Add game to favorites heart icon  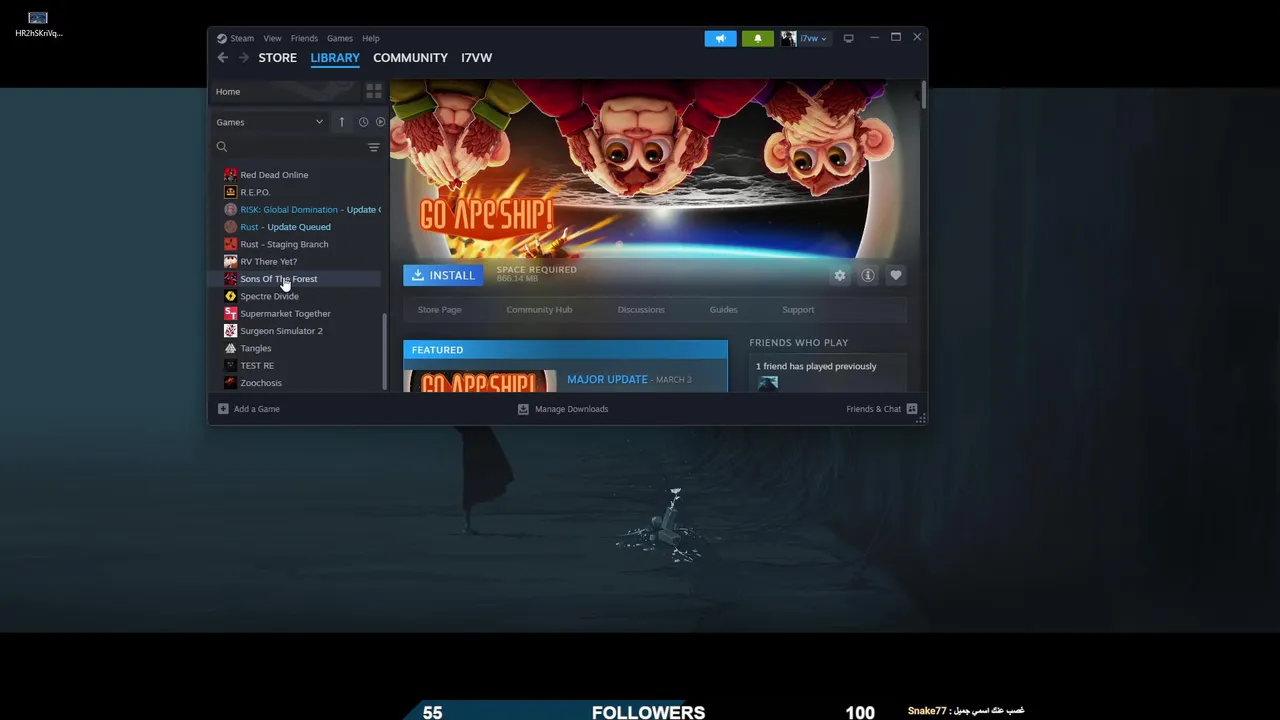coord(896,275)
